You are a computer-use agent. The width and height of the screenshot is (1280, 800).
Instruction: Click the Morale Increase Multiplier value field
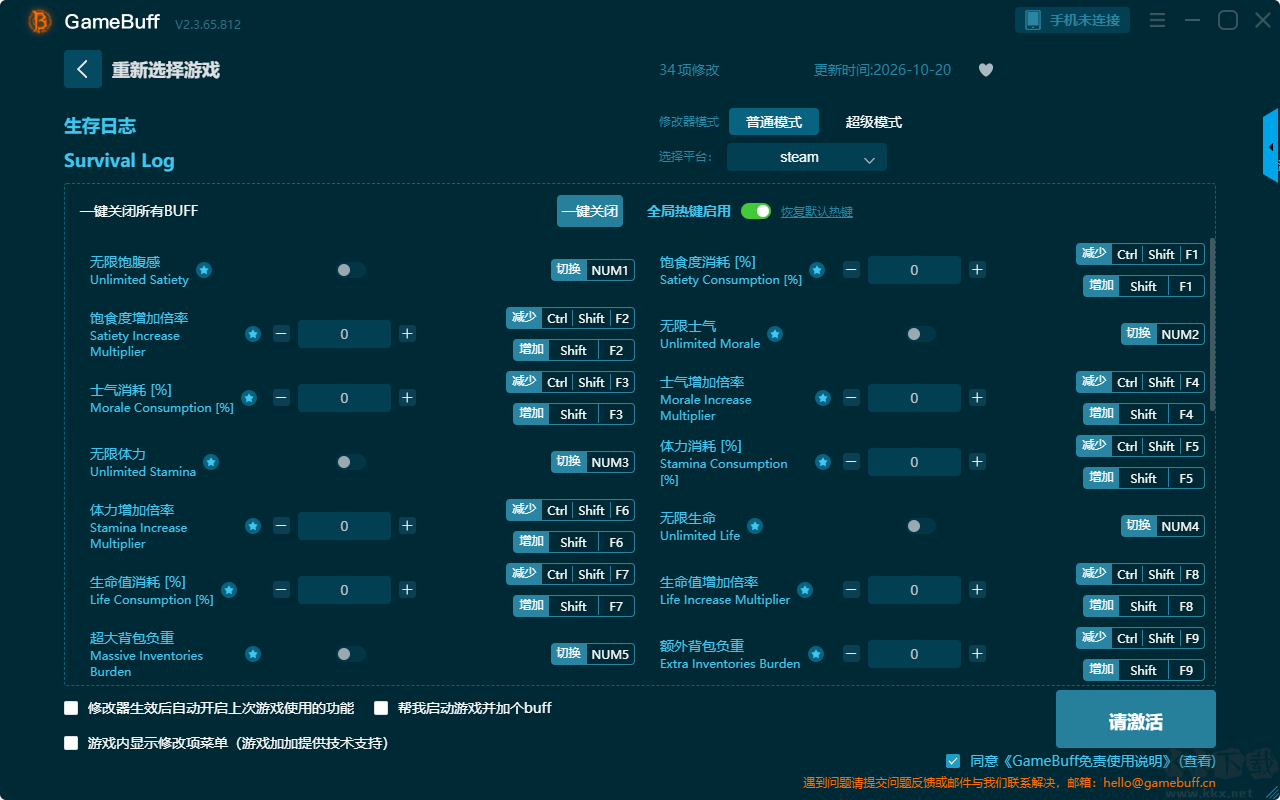[914, 398]
